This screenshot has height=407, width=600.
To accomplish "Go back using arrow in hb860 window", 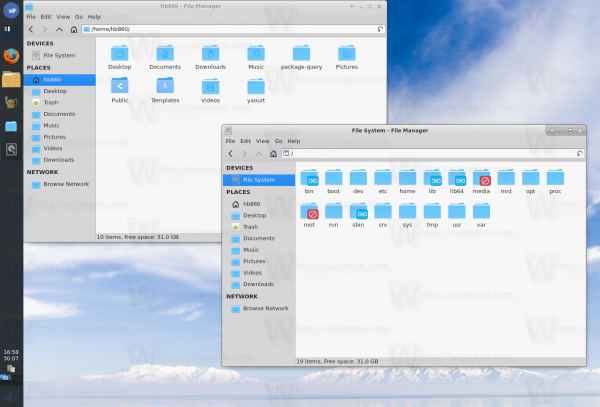I will point(31,29).
